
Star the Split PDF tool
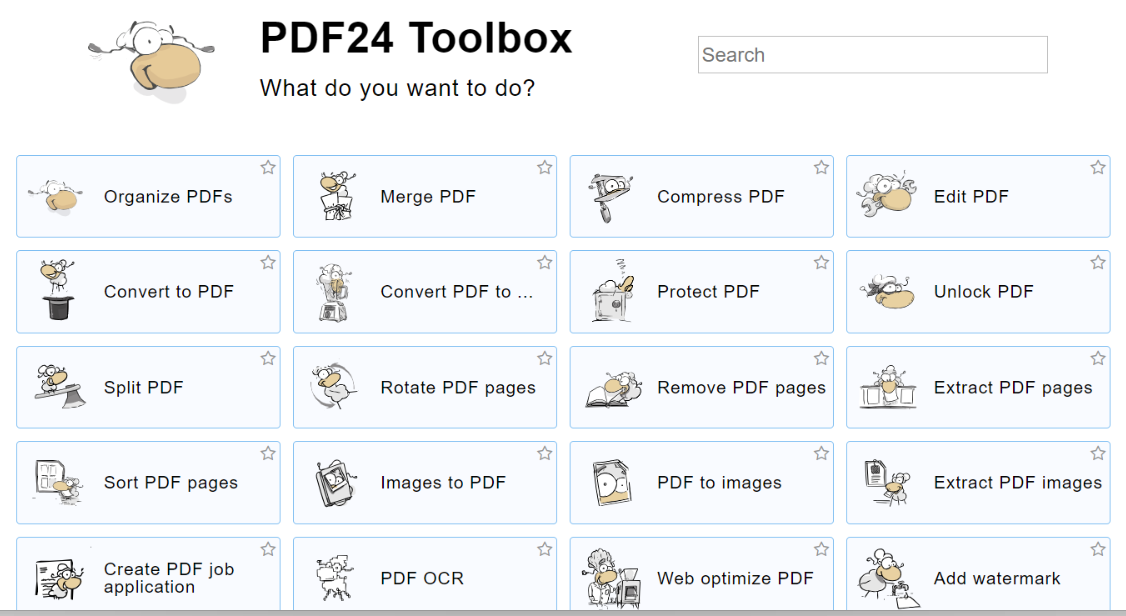click(x=268, y=358)
